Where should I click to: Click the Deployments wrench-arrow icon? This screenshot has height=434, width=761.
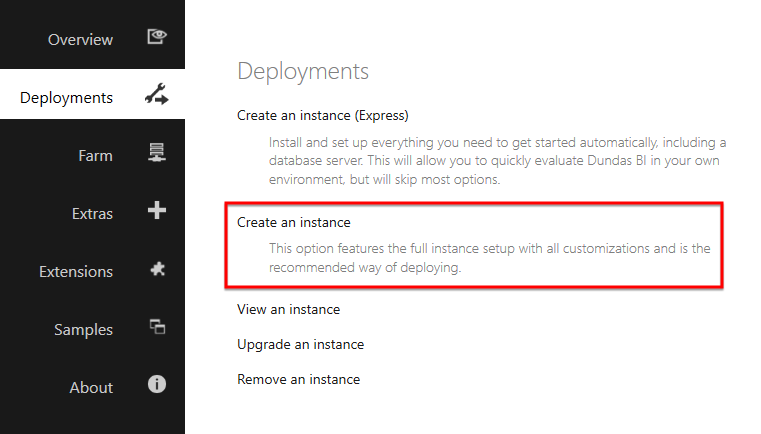coord(157,94)
